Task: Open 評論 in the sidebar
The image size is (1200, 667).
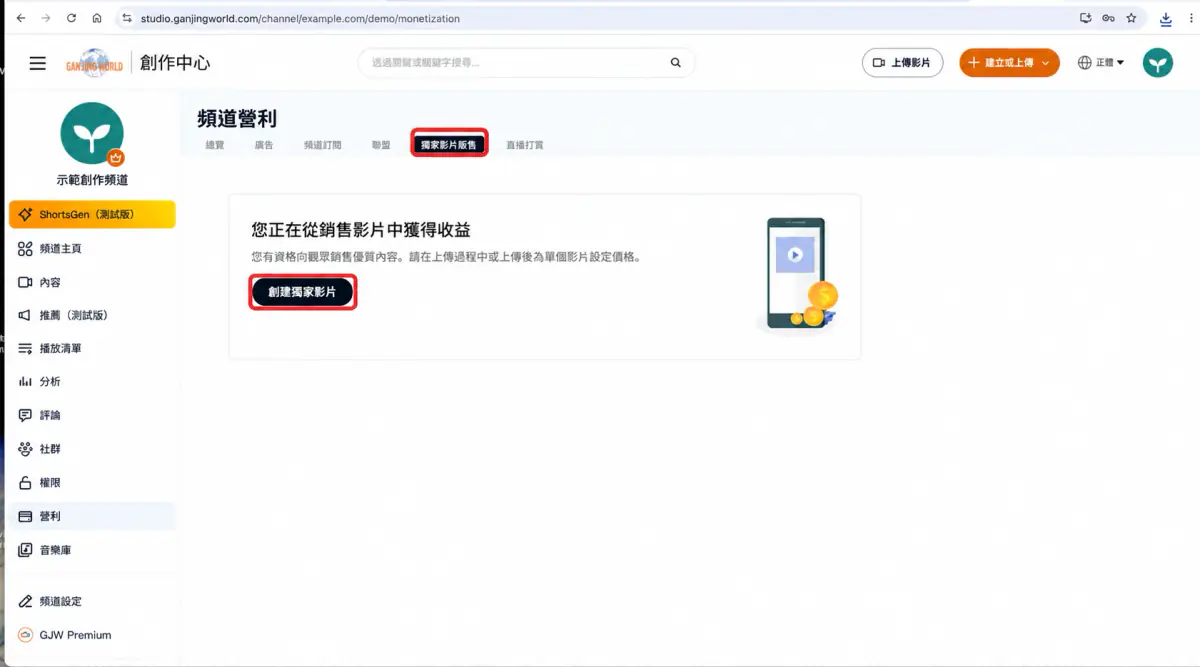Action: click(x=92, y=415)
